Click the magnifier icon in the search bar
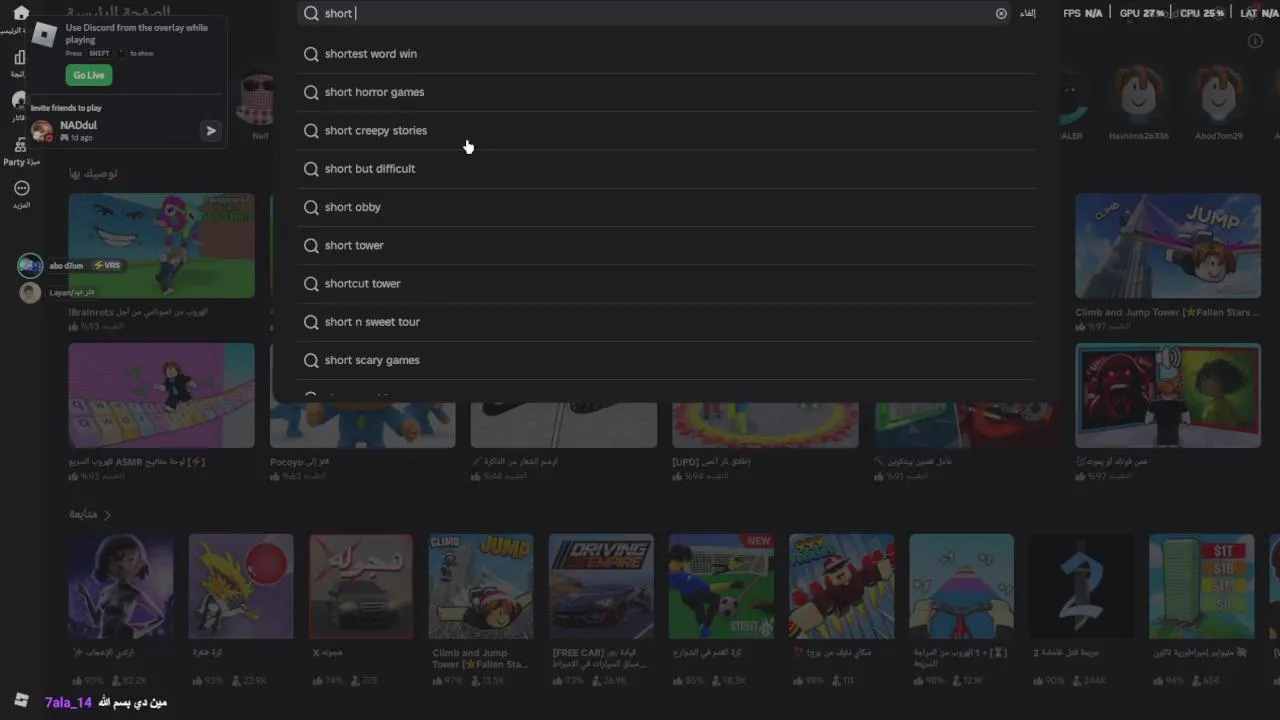 (x=311, y=14)
